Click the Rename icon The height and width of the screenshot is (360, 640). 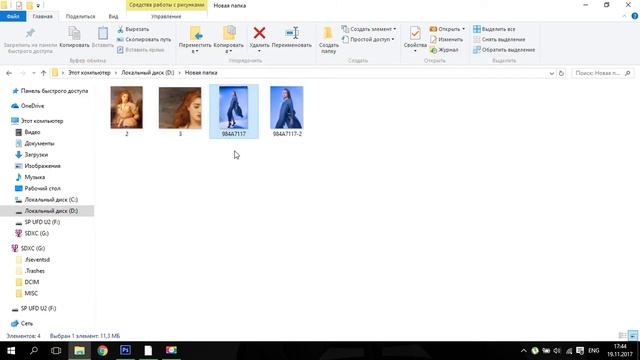tap(292, 33)
